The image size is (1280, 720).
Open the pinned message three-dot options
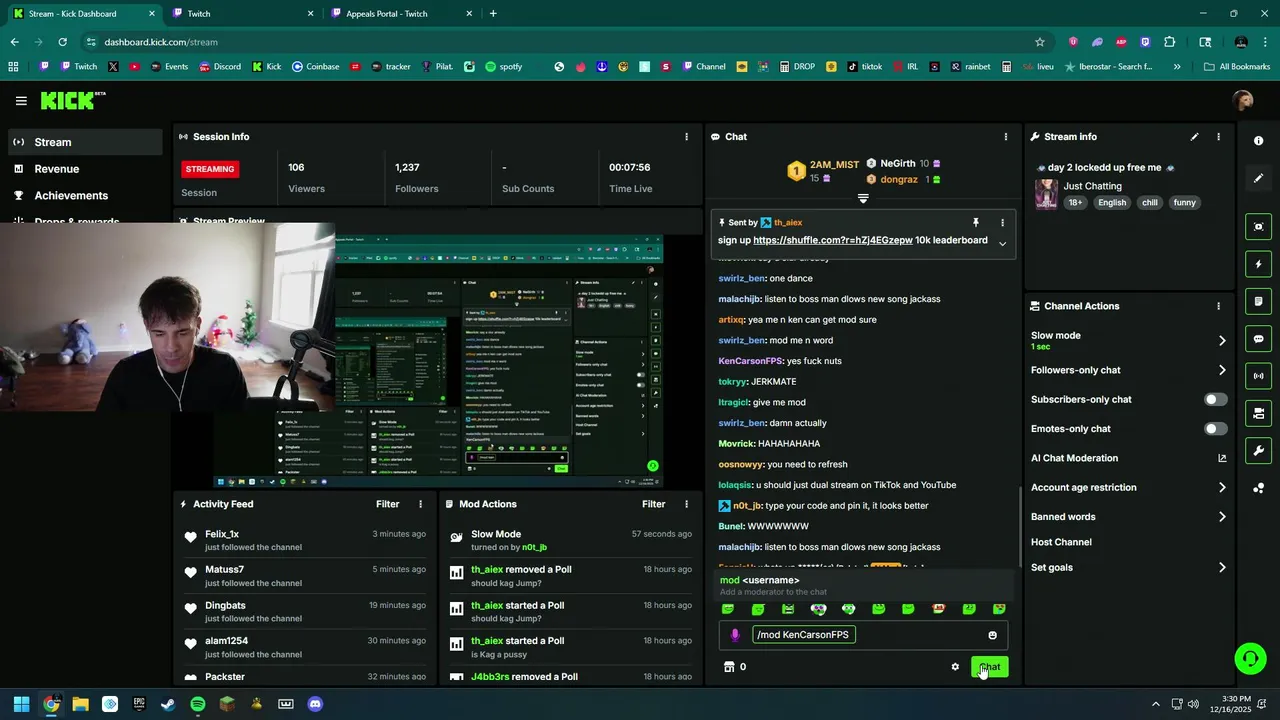[x=1002, y=222]
